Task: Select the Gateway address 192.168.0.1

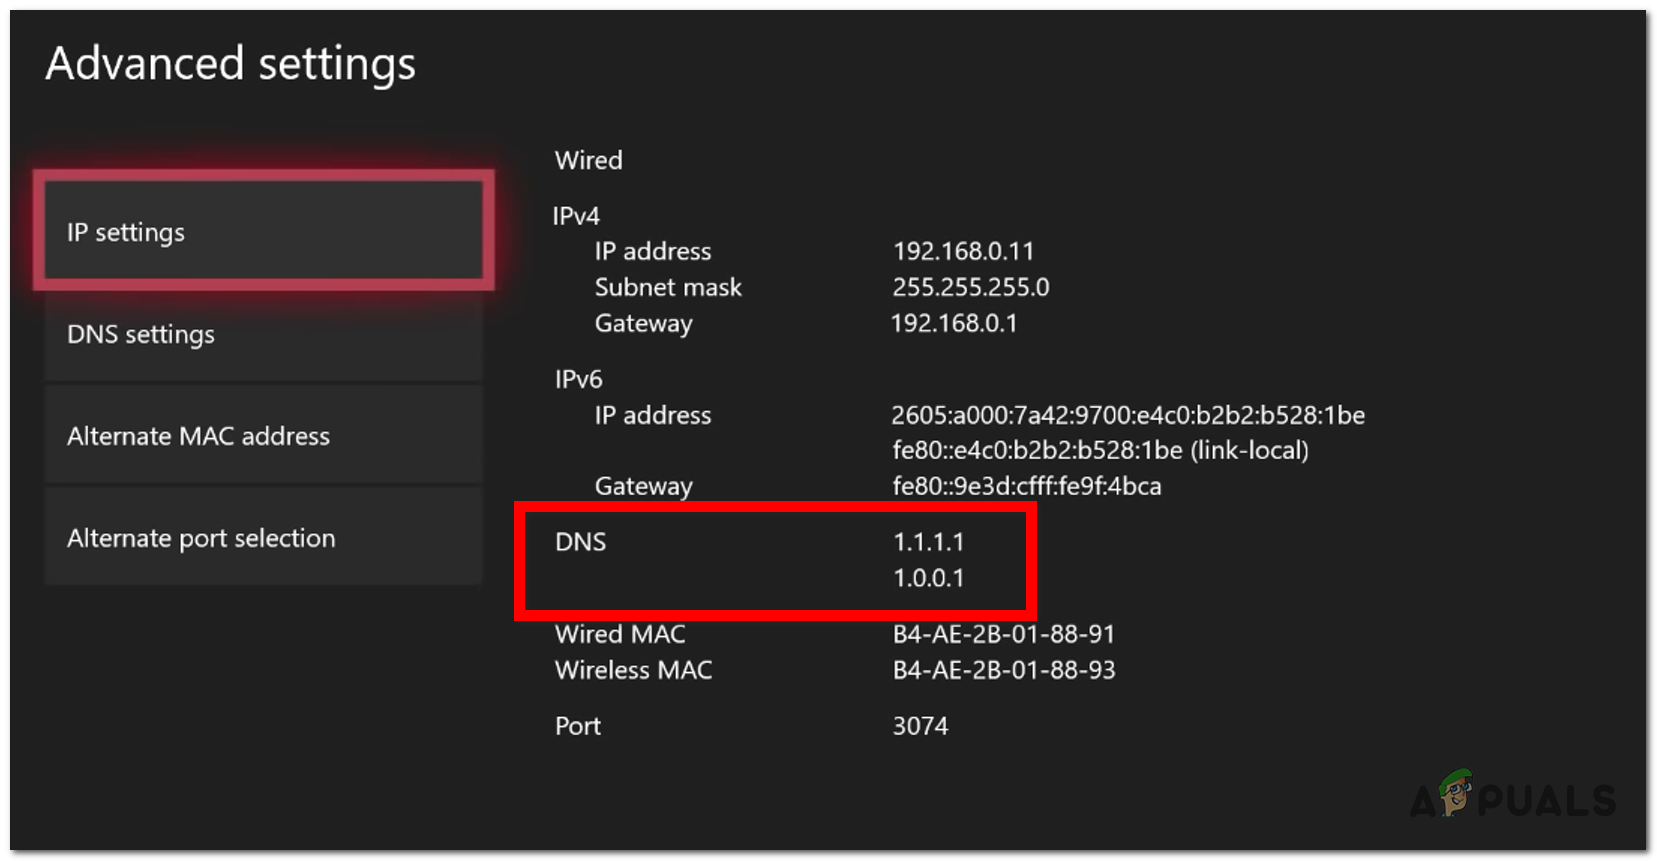Action: point(954,323)
